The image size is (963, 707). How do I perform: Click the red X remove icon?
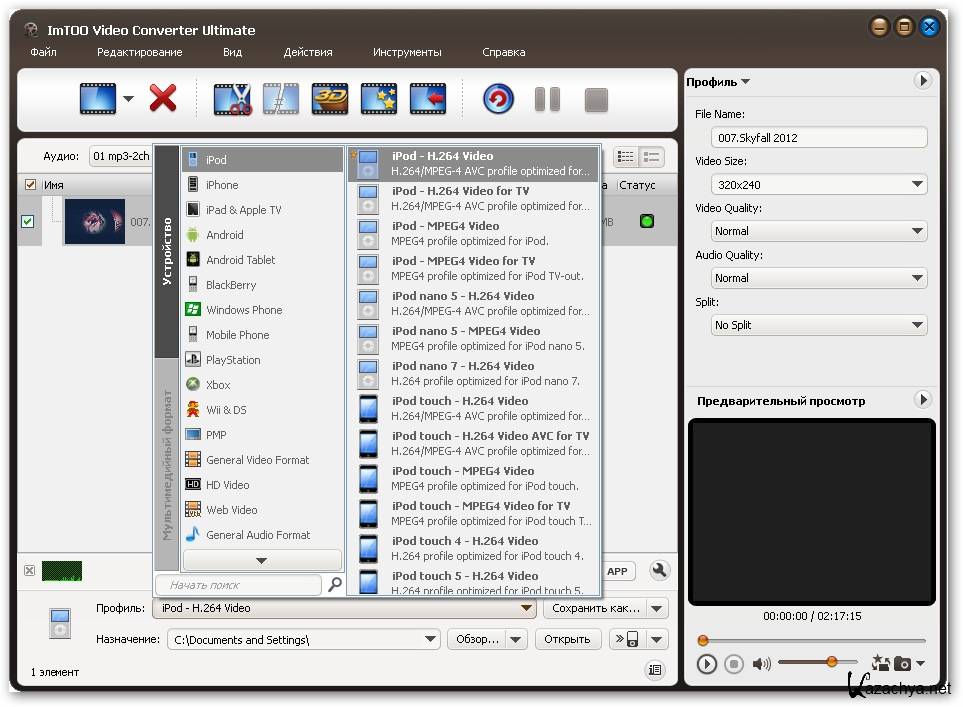tap(163, 99)
